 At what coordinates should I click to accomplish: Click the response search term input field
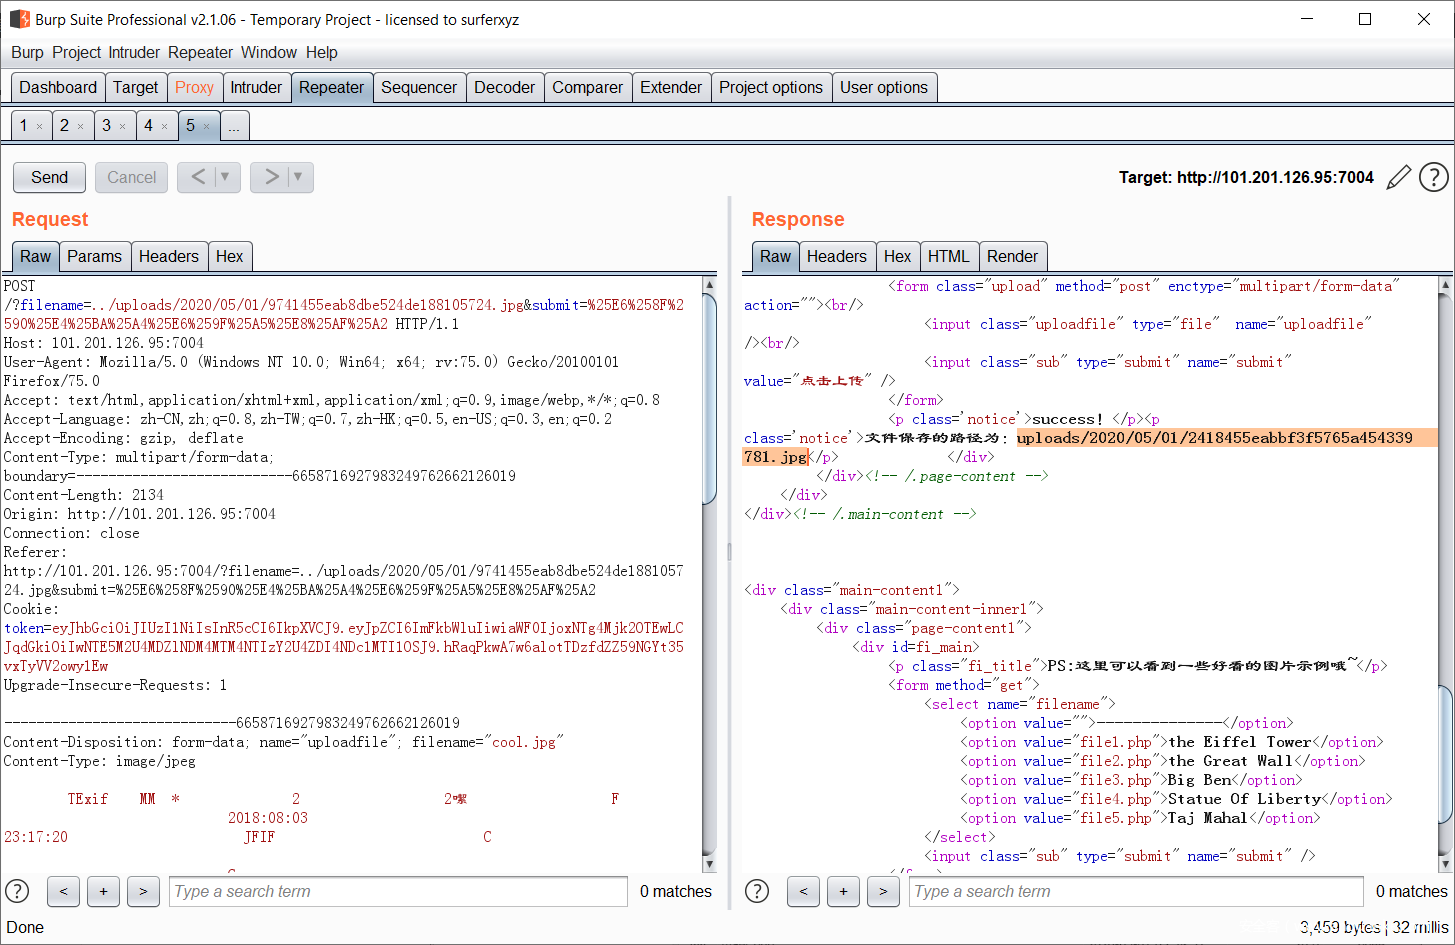click(1135, 891)
